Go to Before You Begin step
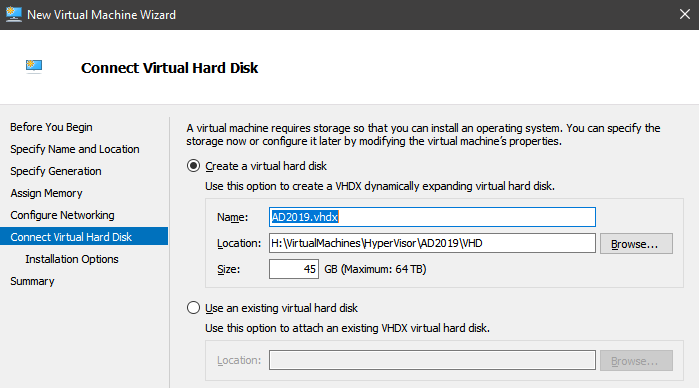699x388 pixels. pyautogui.click(x=51, y=127)
